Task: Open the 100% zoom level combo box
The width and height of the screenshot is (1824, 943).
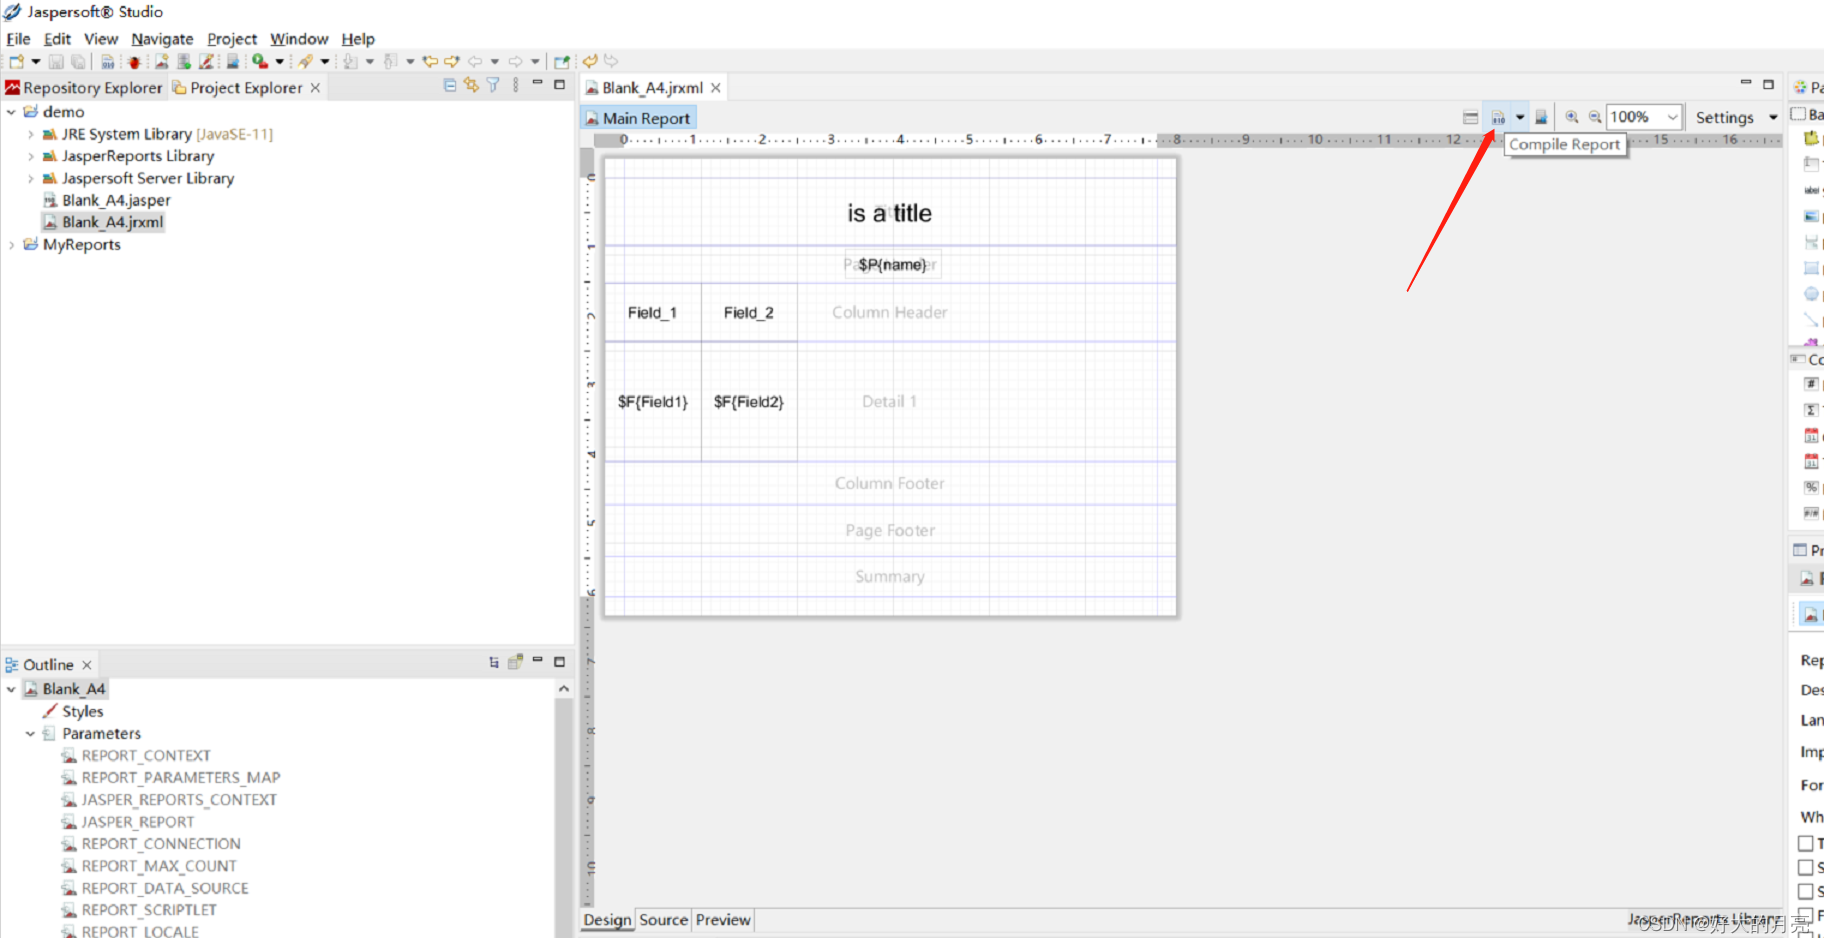Action: pyautogui.click(x=1644, y=117)
